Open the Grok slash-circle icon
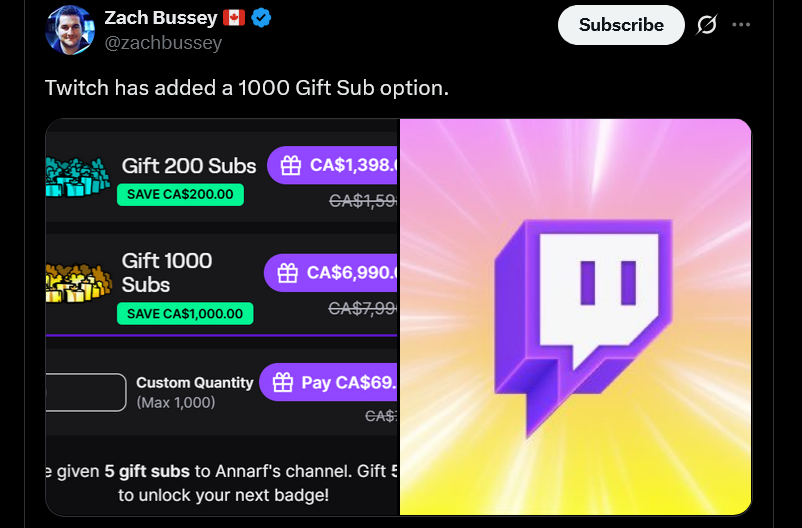The image size is (802, 528). coord(706,25)
